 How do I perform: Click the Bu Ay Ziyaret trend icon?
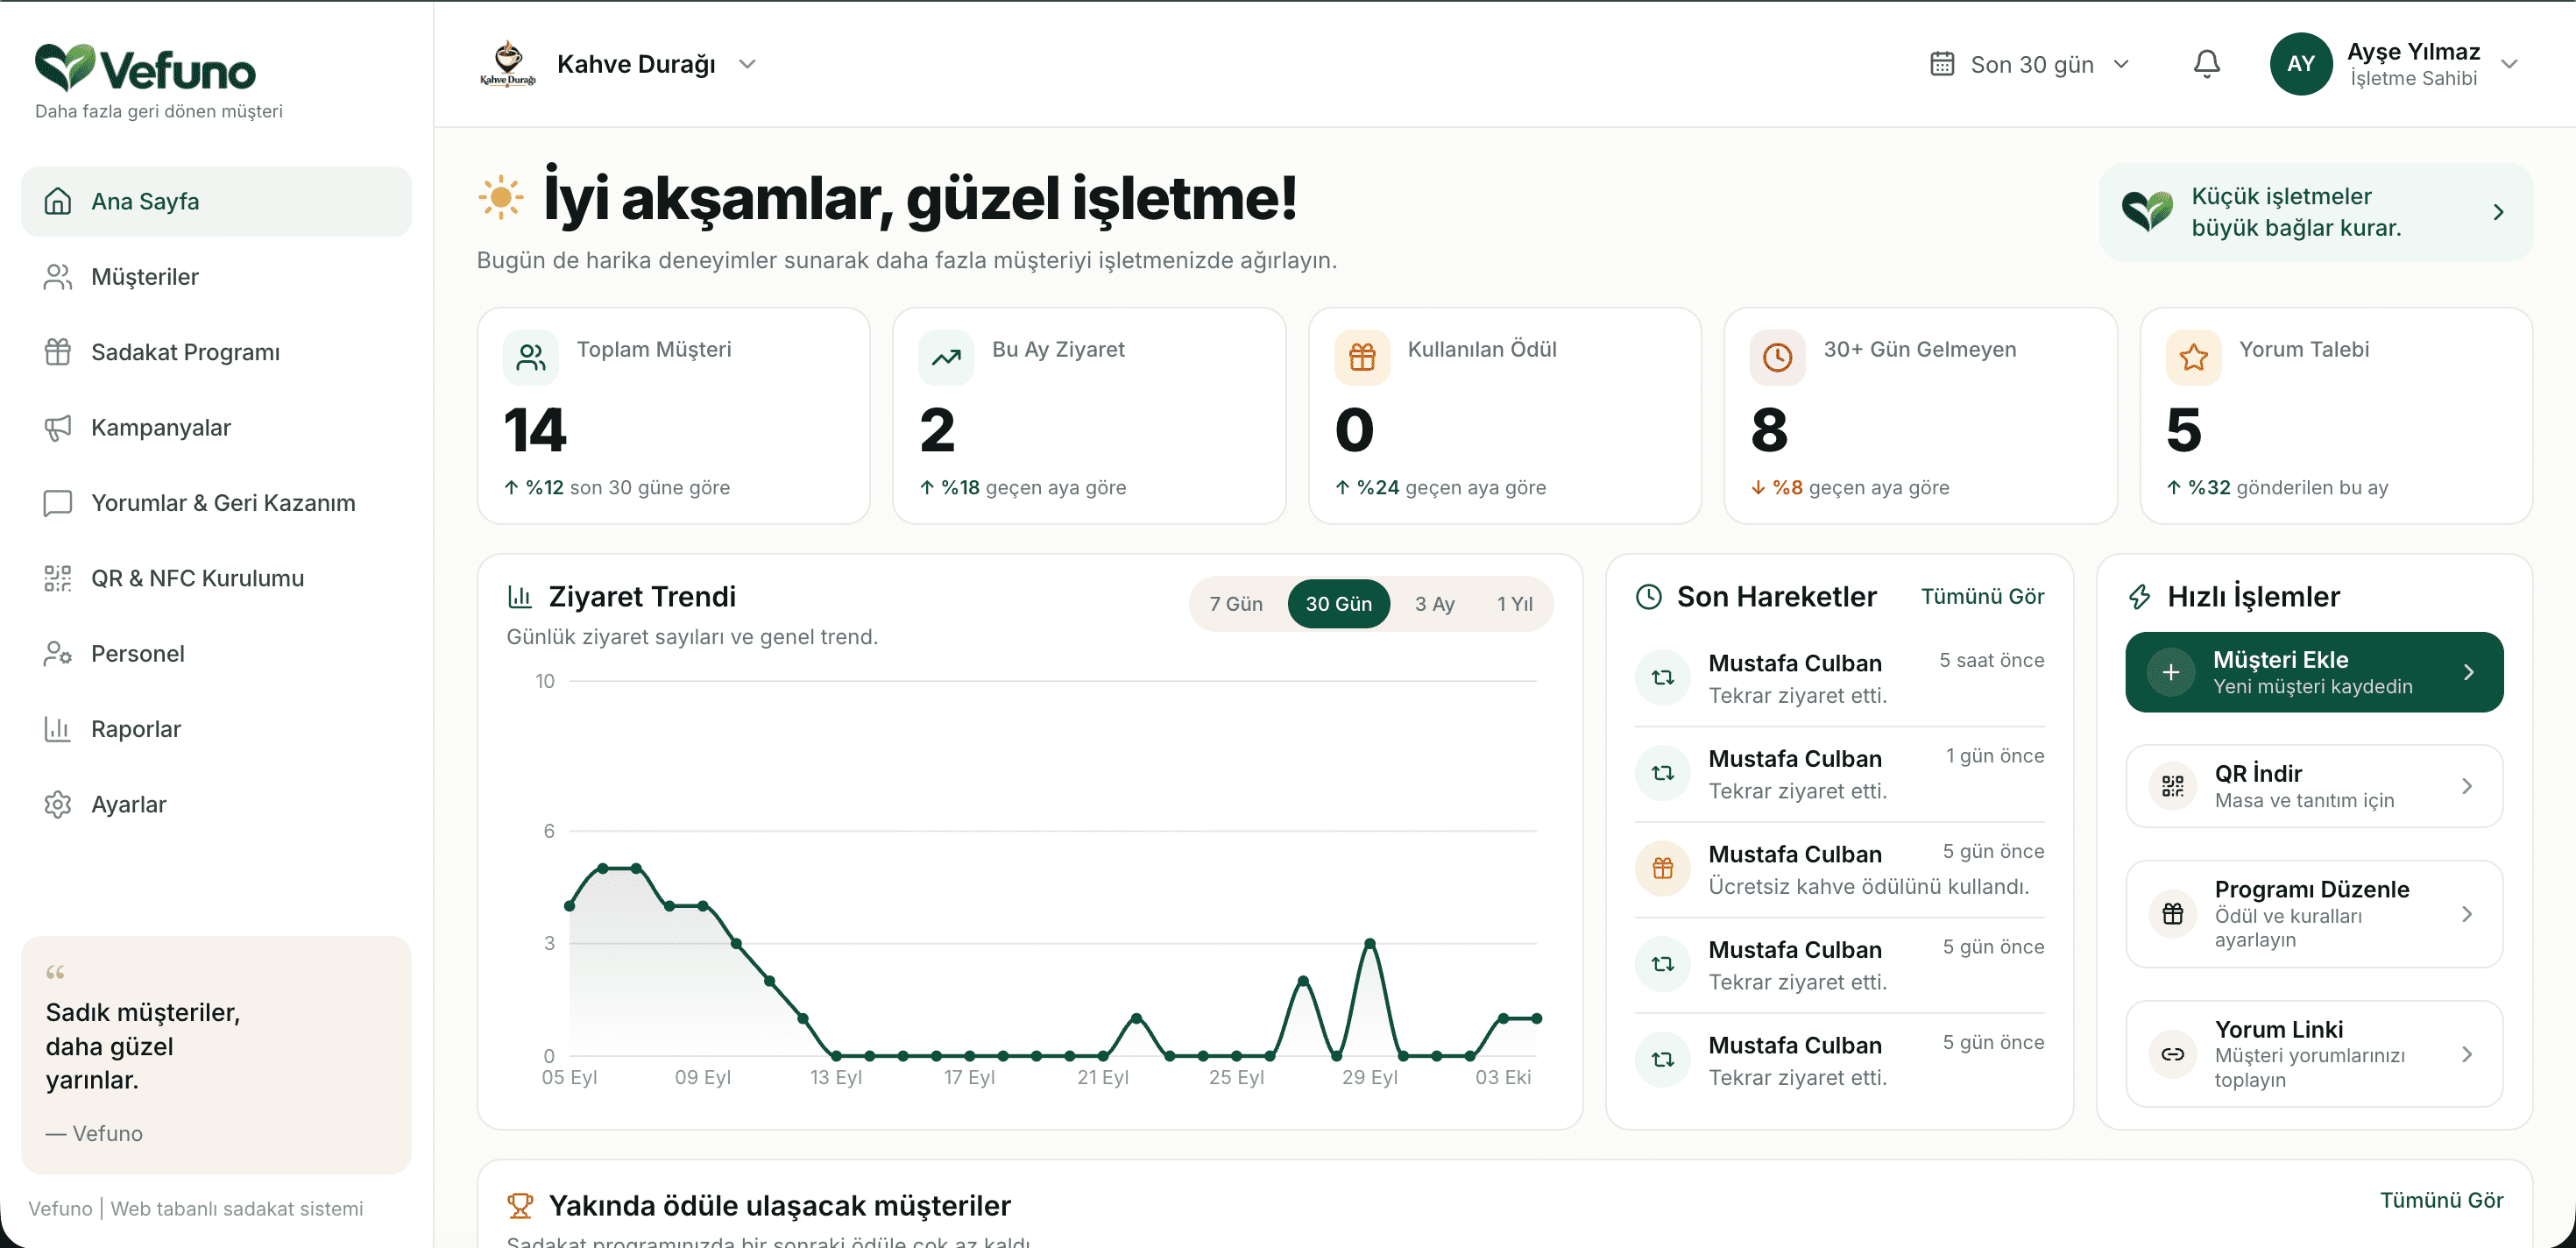[x=946, y=357]
